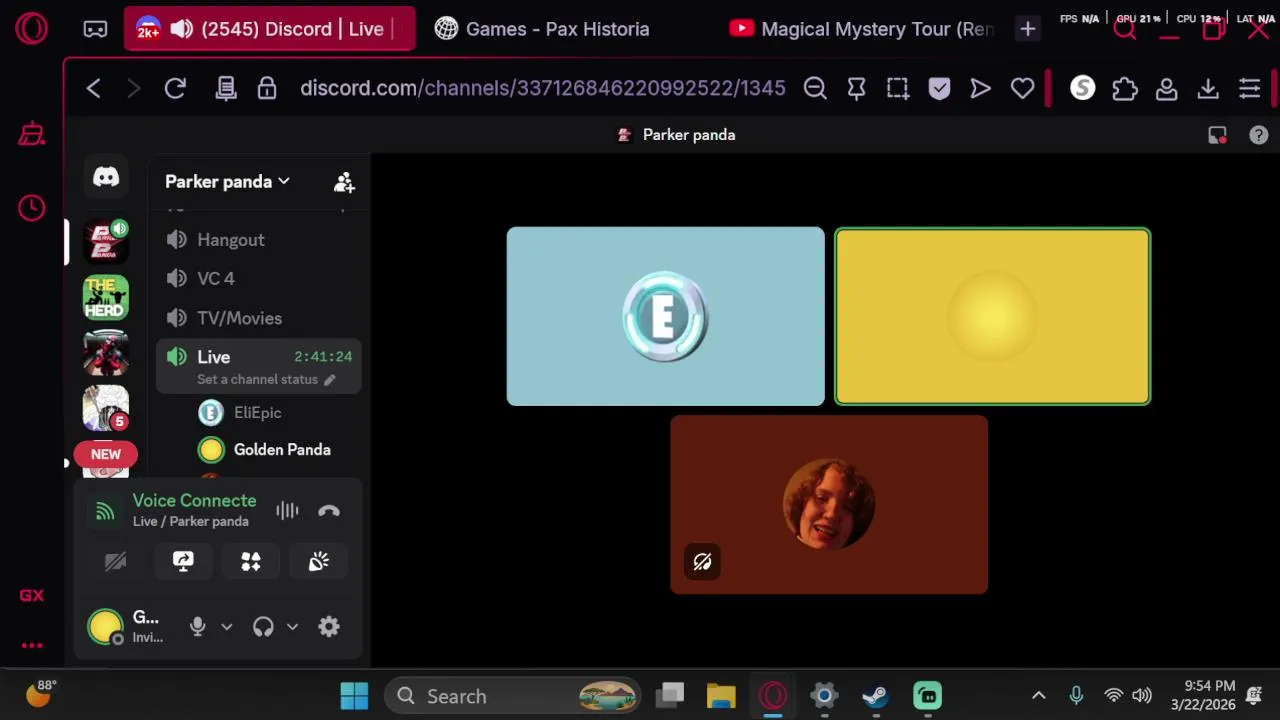
Task: Open Discord inbox icon
Action: (1217, 135)
